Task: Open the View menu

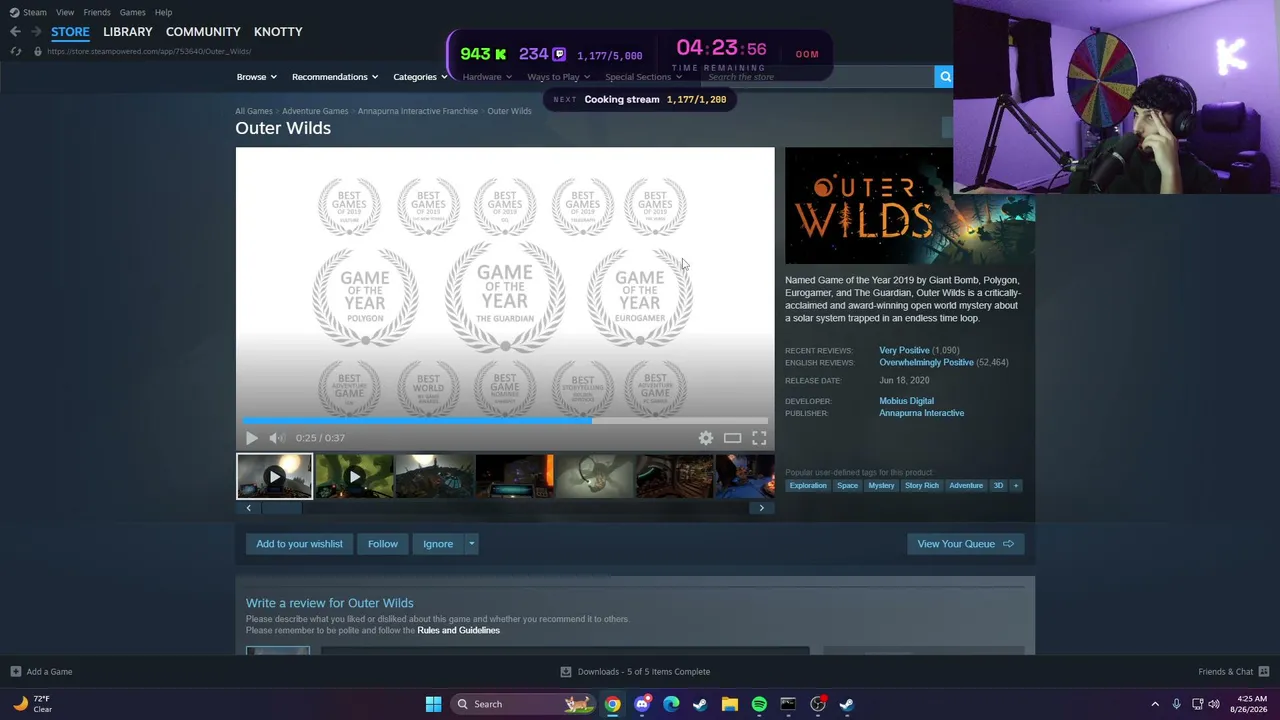Action: point(65,12)
